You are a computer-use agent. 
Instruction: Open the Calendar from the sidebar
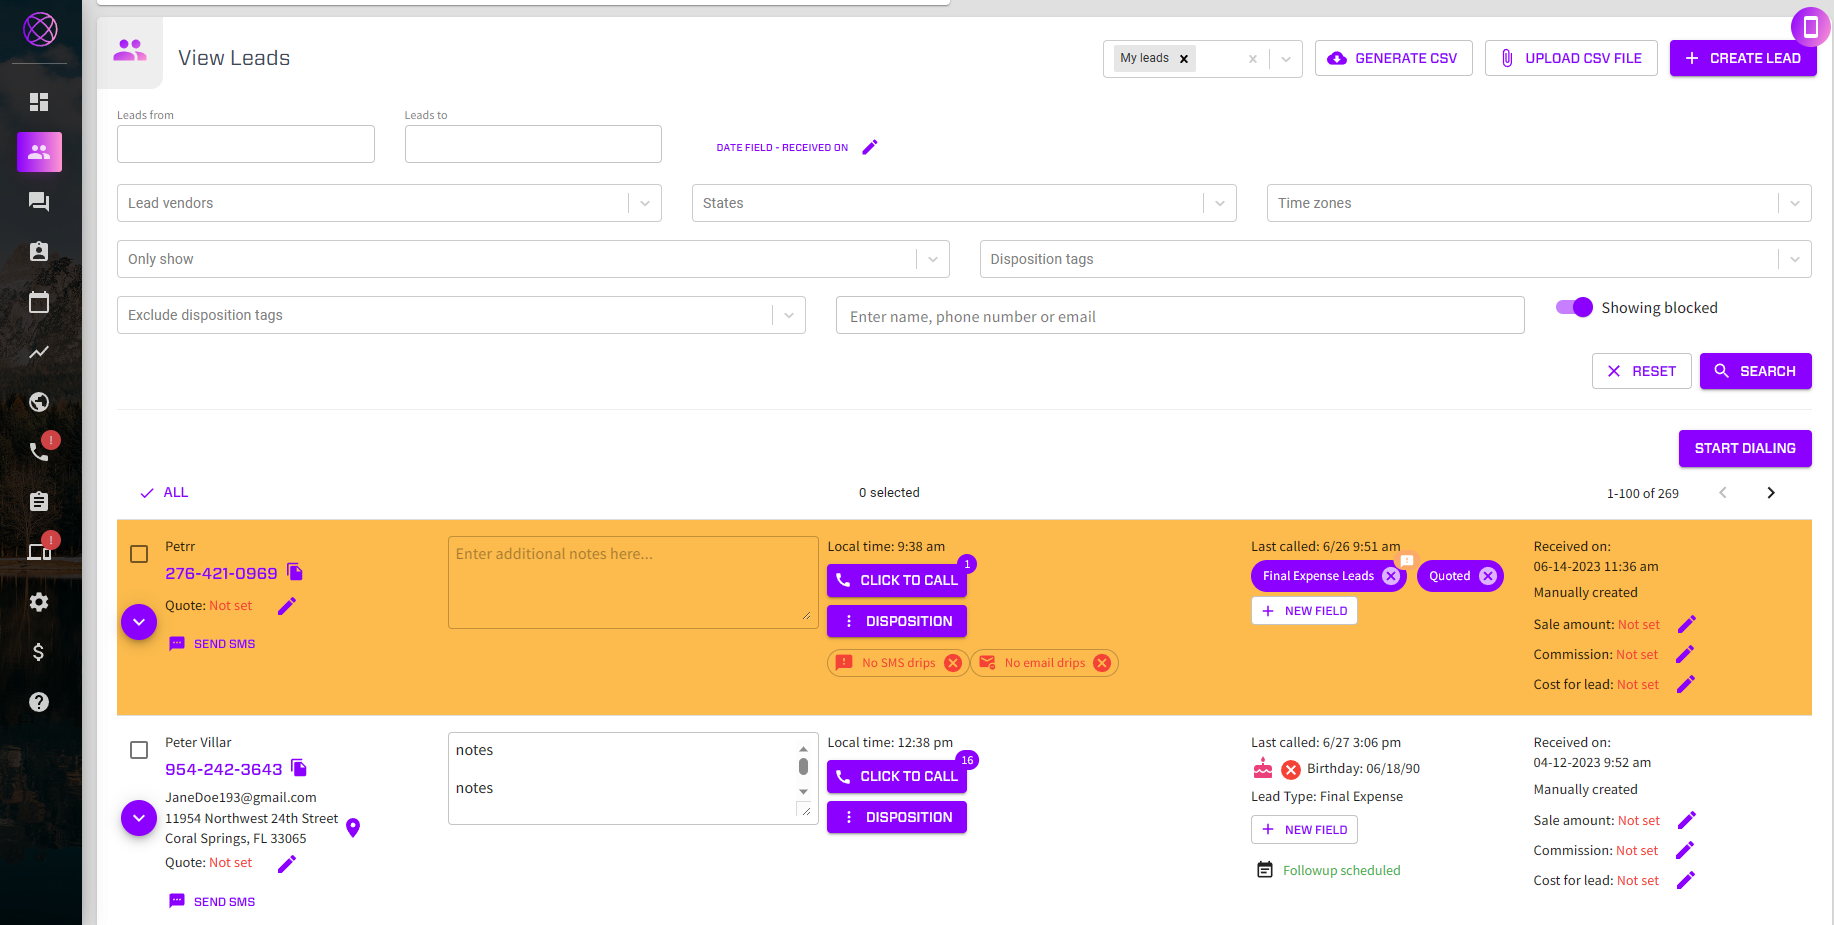click(x=39, y=302)
